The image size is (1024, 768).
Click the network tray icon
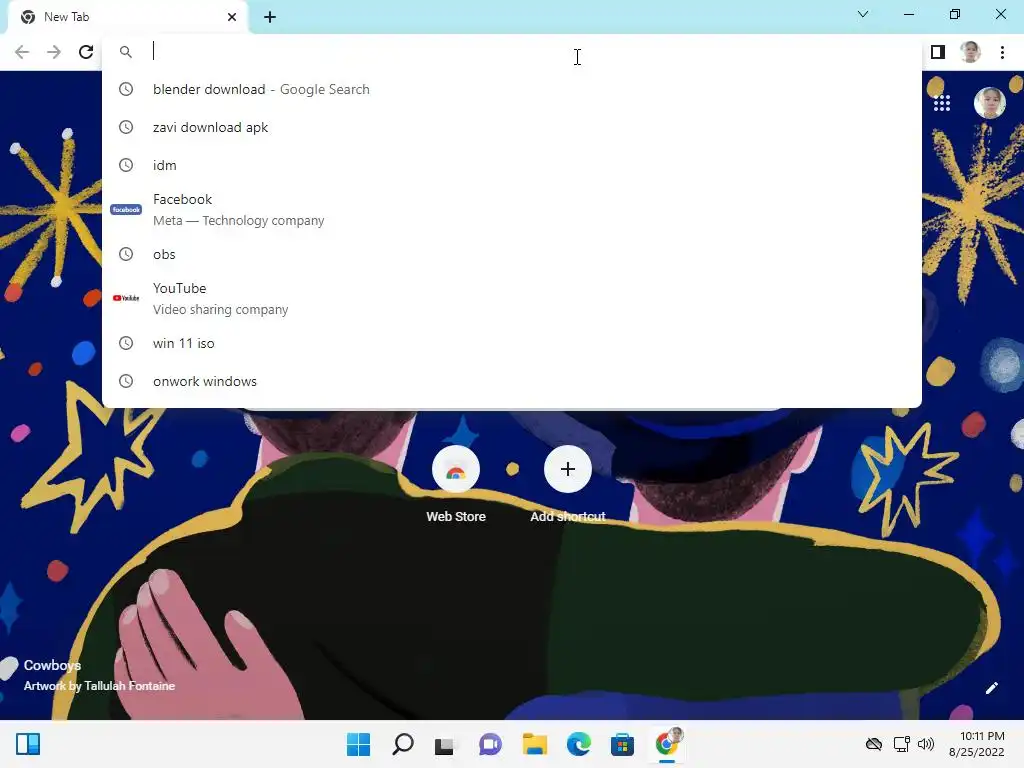tap(902, 744)
